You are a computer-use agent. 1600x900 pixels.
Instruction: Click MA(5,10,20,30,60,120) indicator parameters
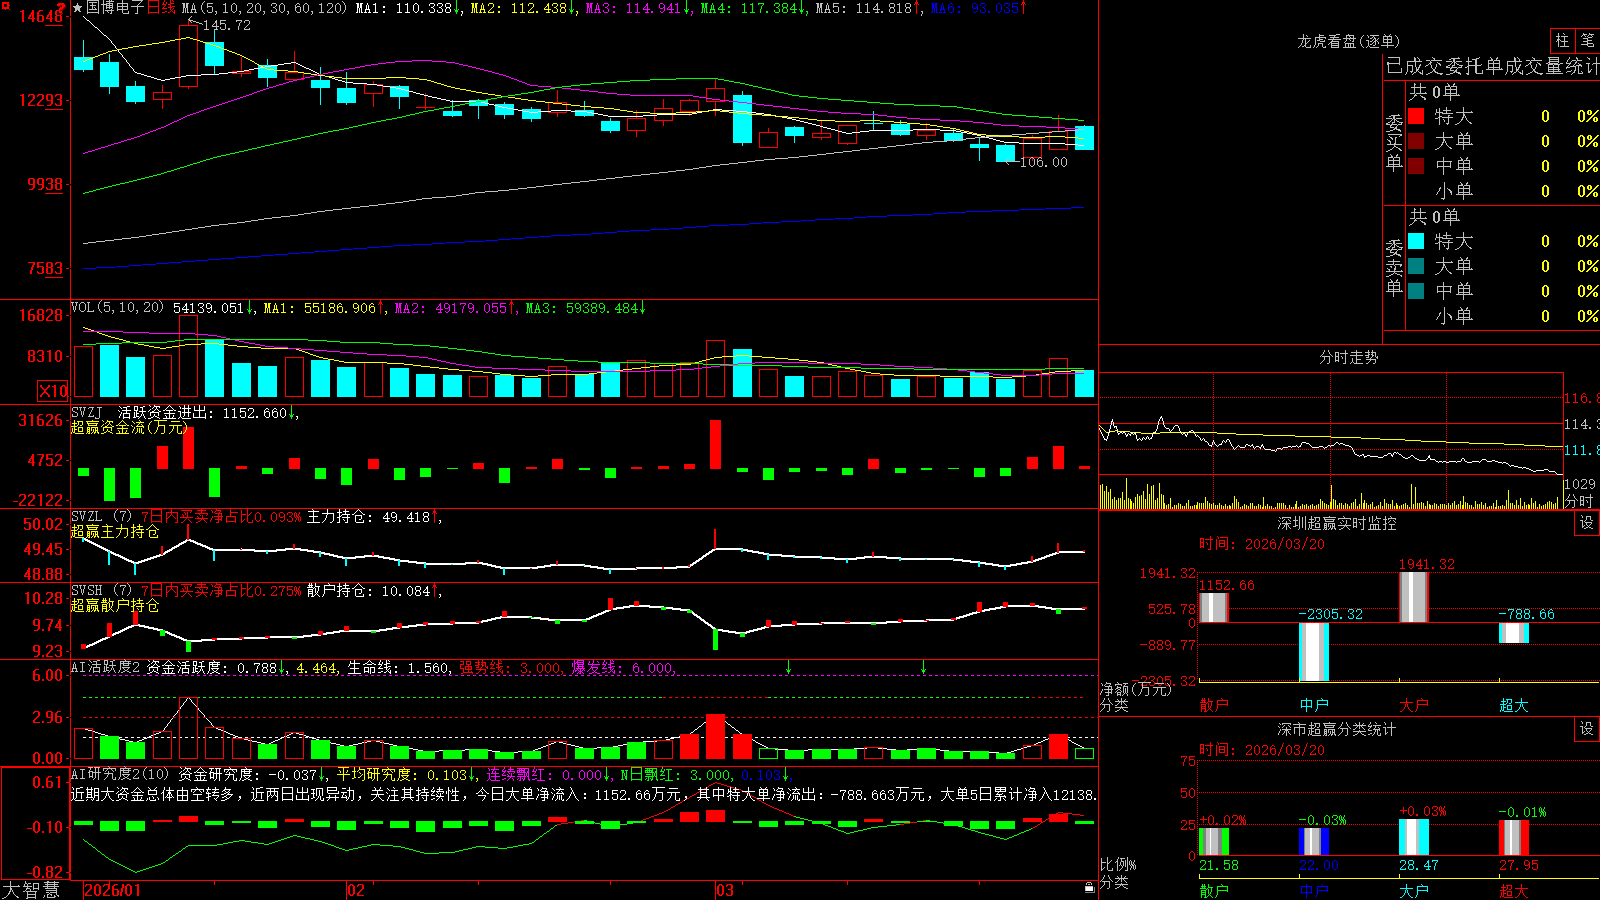(x=264, y=8)
